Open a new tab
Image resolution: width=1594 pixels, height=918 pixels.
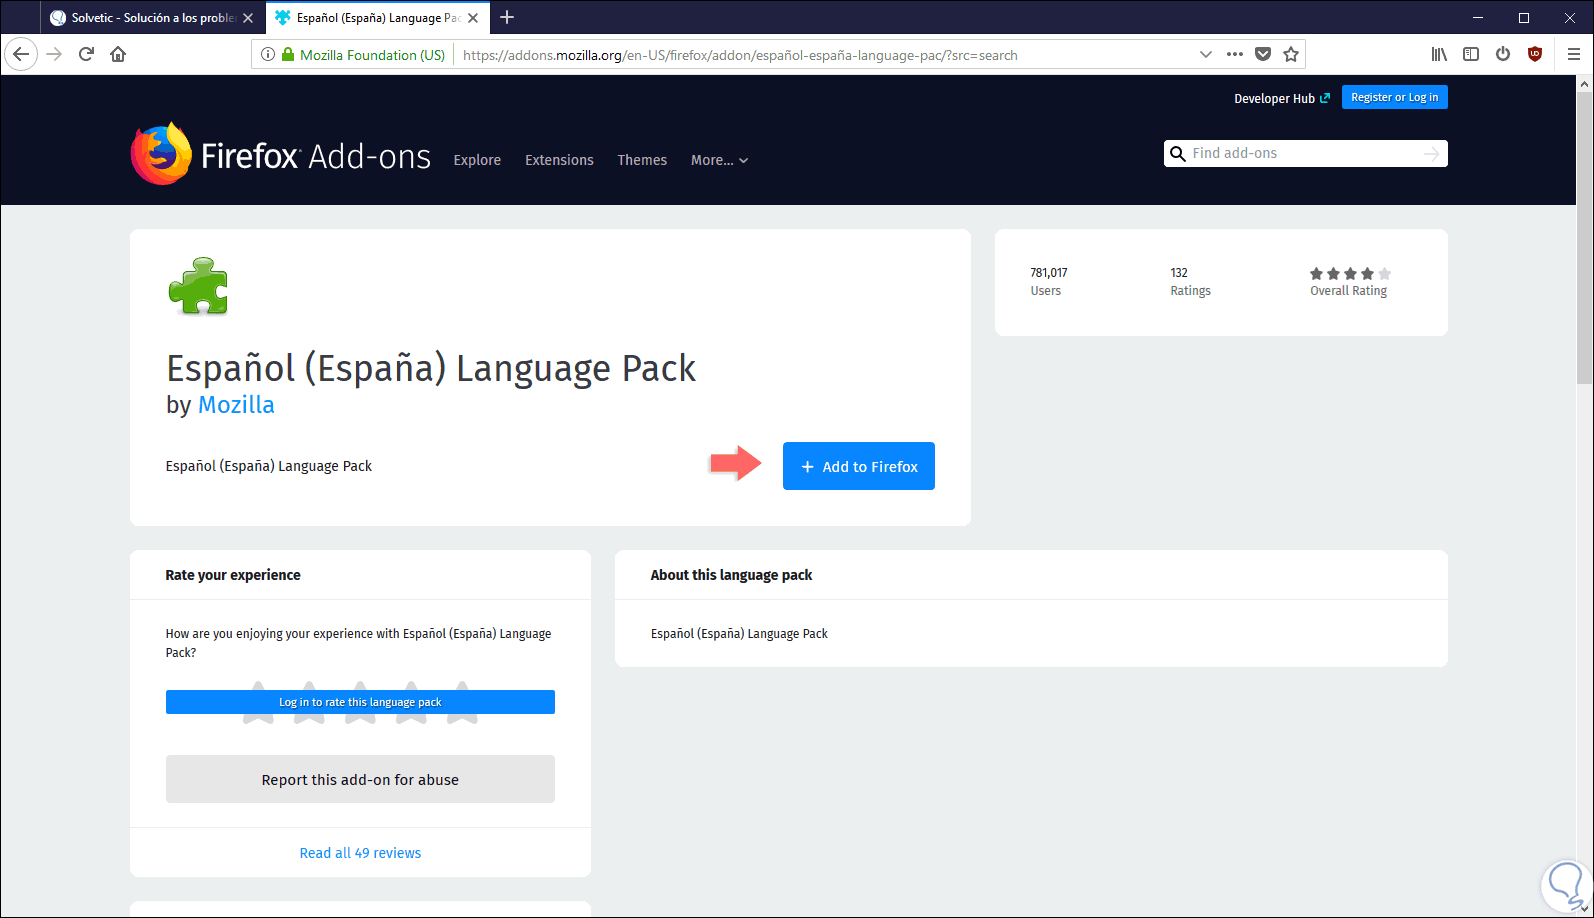click(507, 17)
